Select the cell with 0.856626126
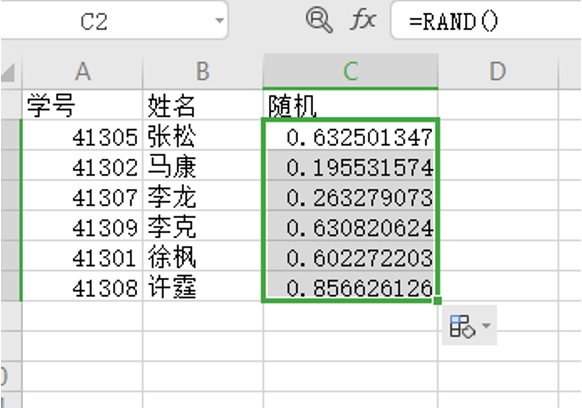Screen dimensions: 582x408 point(351,286)
